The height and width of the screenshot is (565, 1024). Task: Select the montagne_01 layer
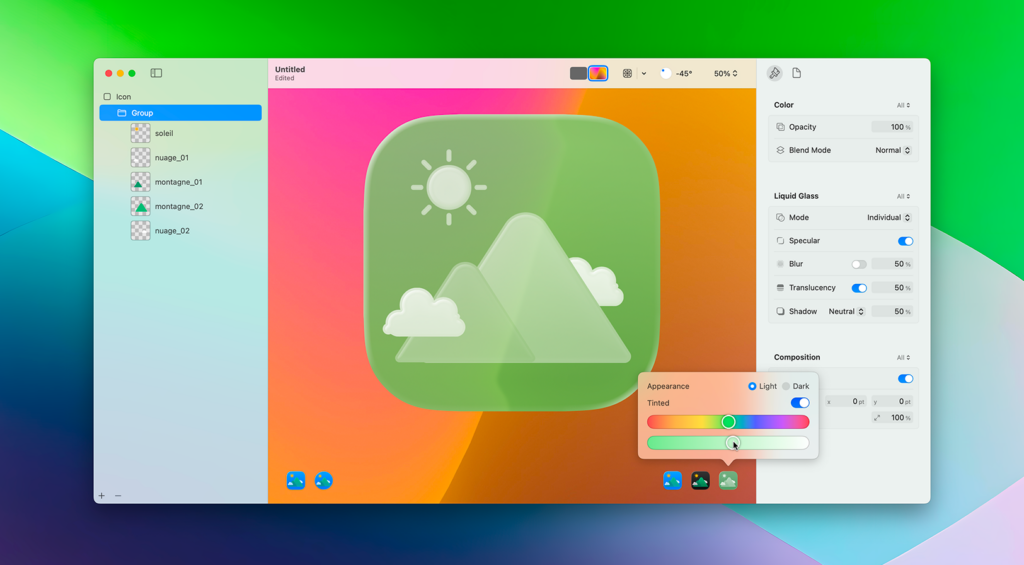(178, 182)
